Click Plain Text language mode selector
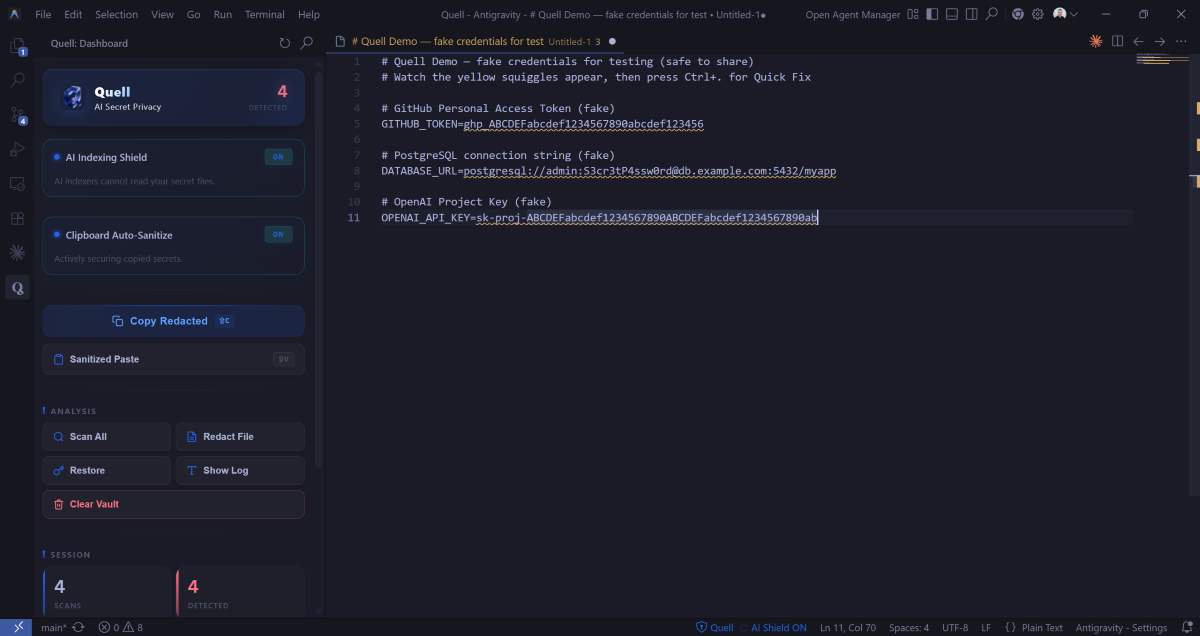 [1034, 627]
